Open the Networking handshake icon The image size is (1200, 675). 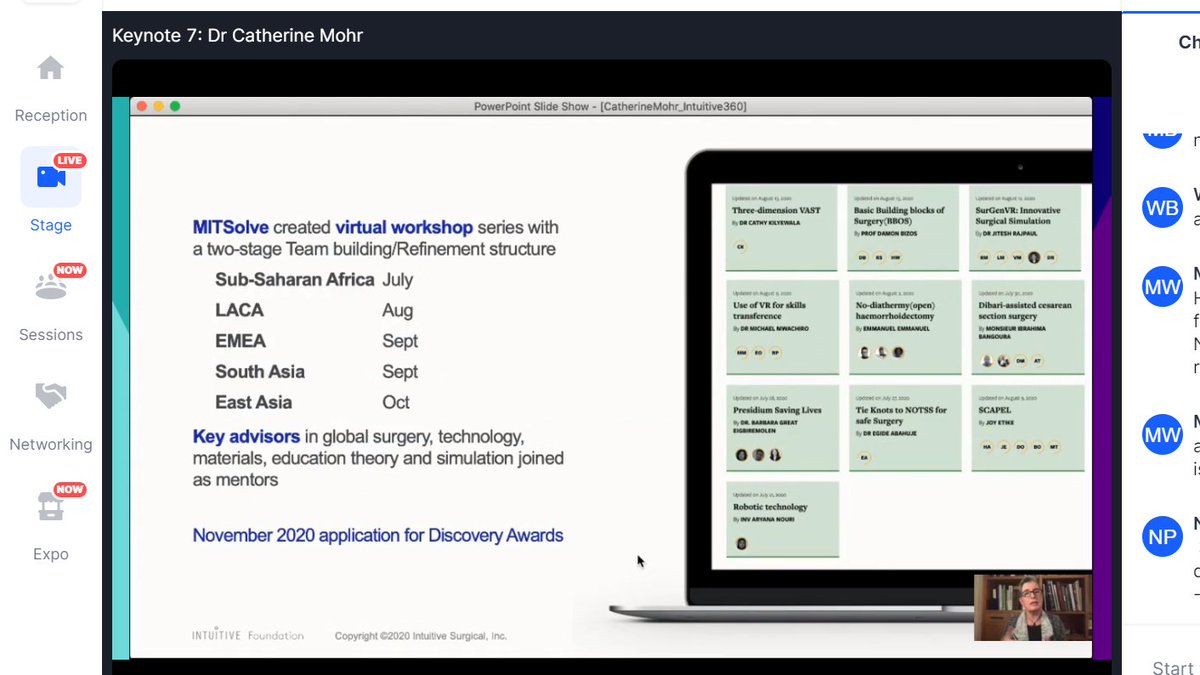50,396
